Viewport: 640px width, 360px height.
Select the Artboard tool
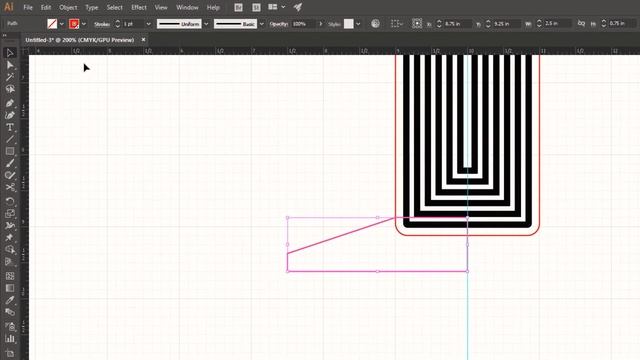coord(10,353)
